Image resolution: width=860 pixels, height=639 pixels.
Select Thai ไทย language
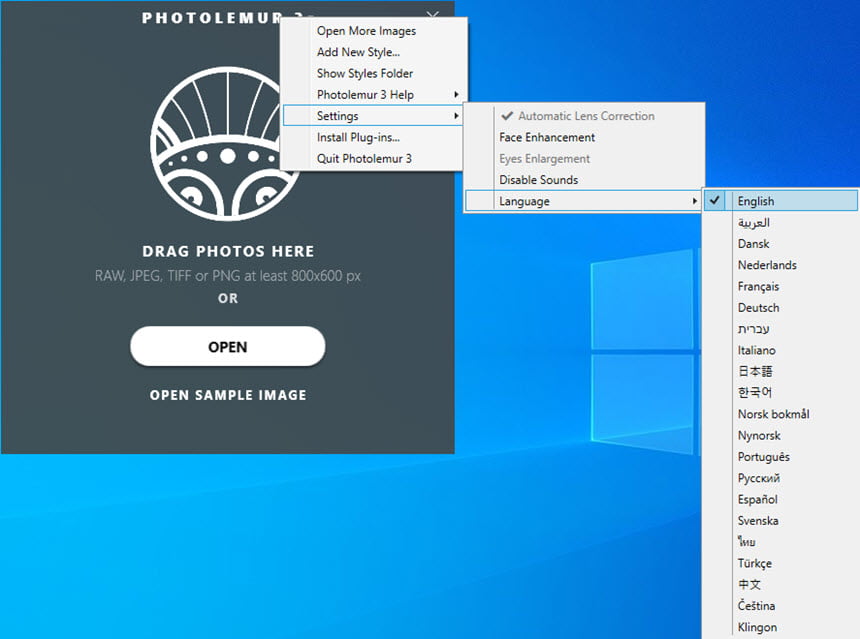pos(780,542)
